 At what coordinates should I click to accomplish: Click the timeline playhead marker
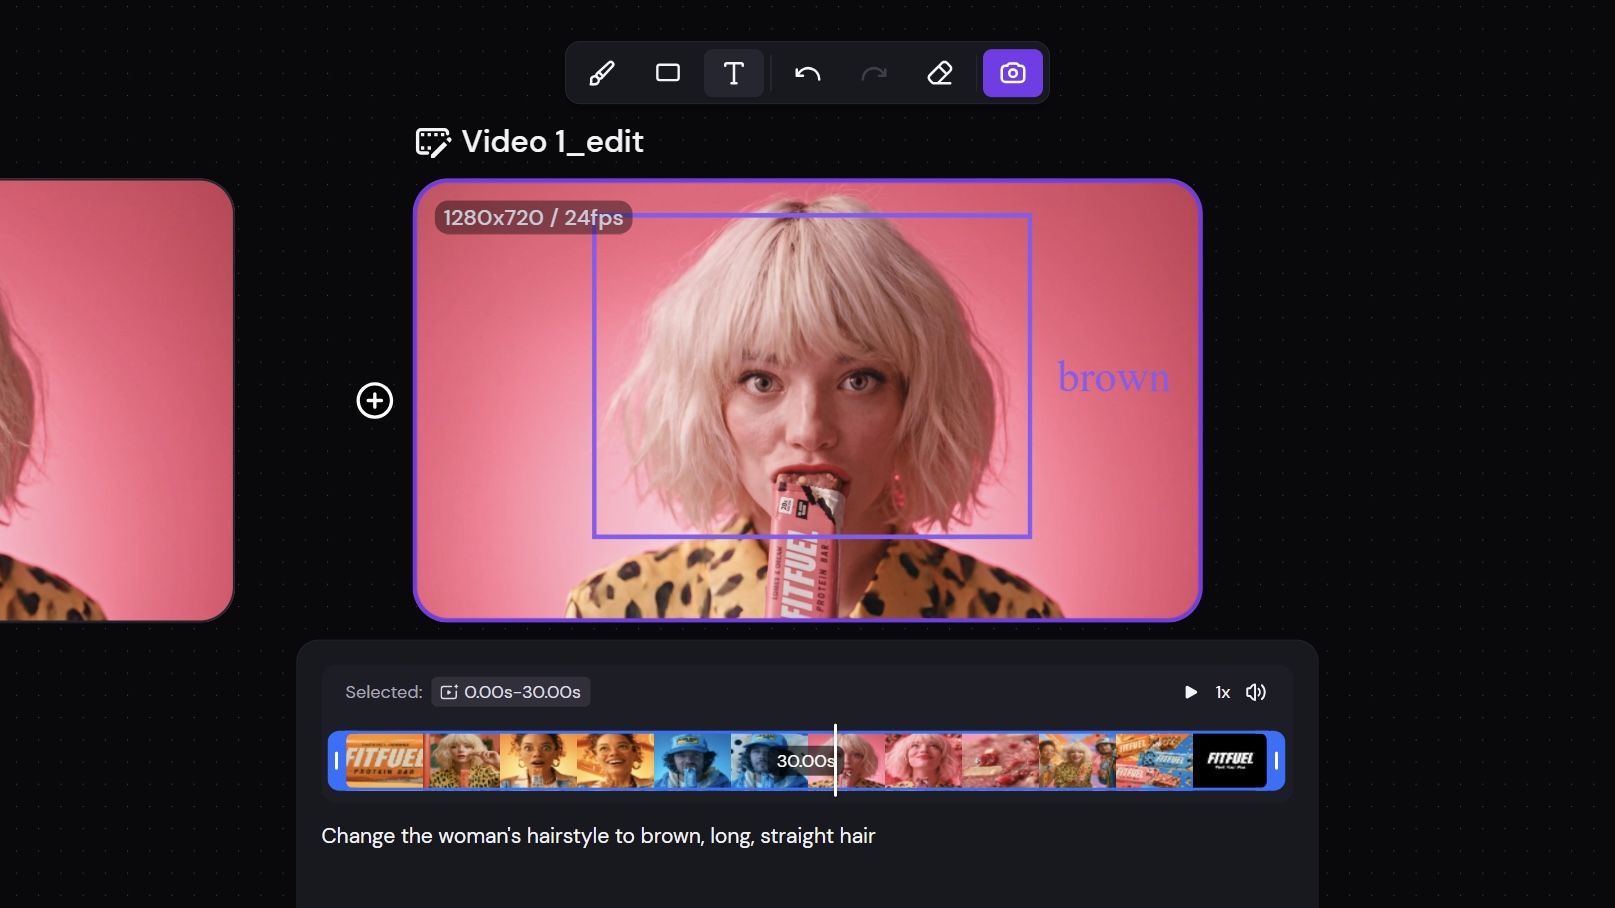(x=835, y=760)
